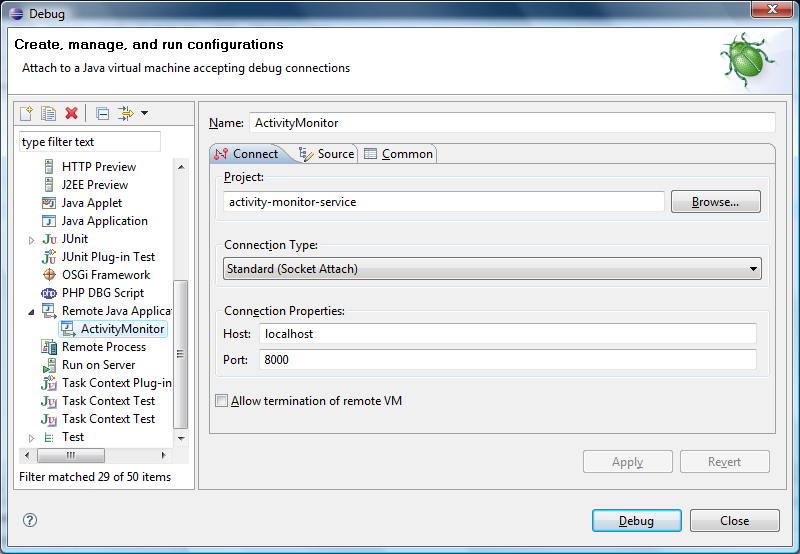Expand the JUnit tree node

(x=31, y=240)
